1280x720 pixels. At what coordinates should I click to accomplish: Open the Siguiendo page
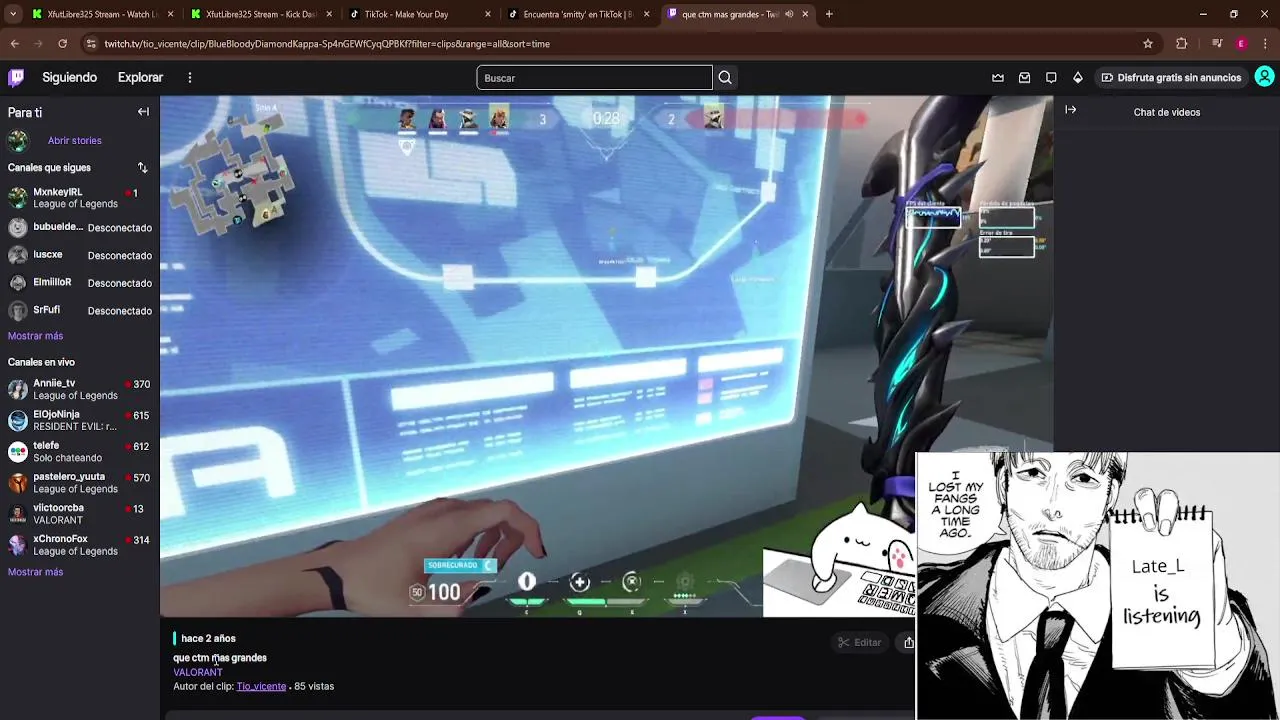69,77
